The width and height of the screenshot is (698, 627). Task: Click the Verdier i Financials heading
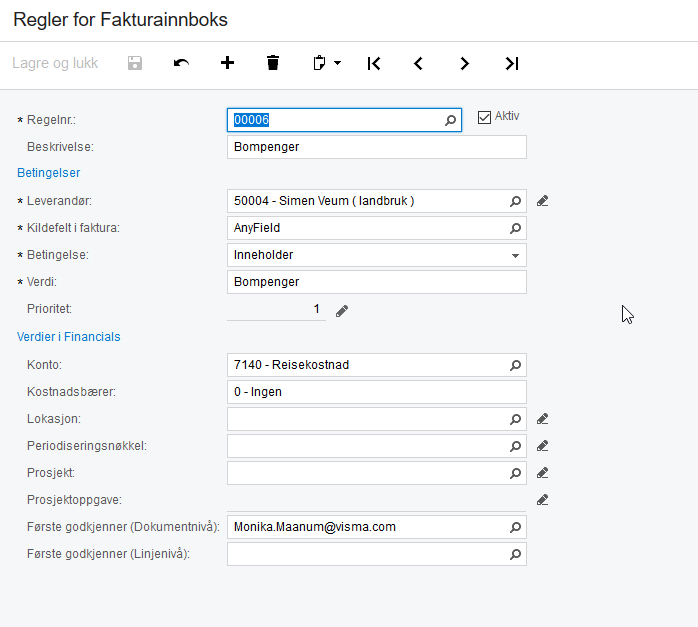pyautogui.click(x=69, y=337)
